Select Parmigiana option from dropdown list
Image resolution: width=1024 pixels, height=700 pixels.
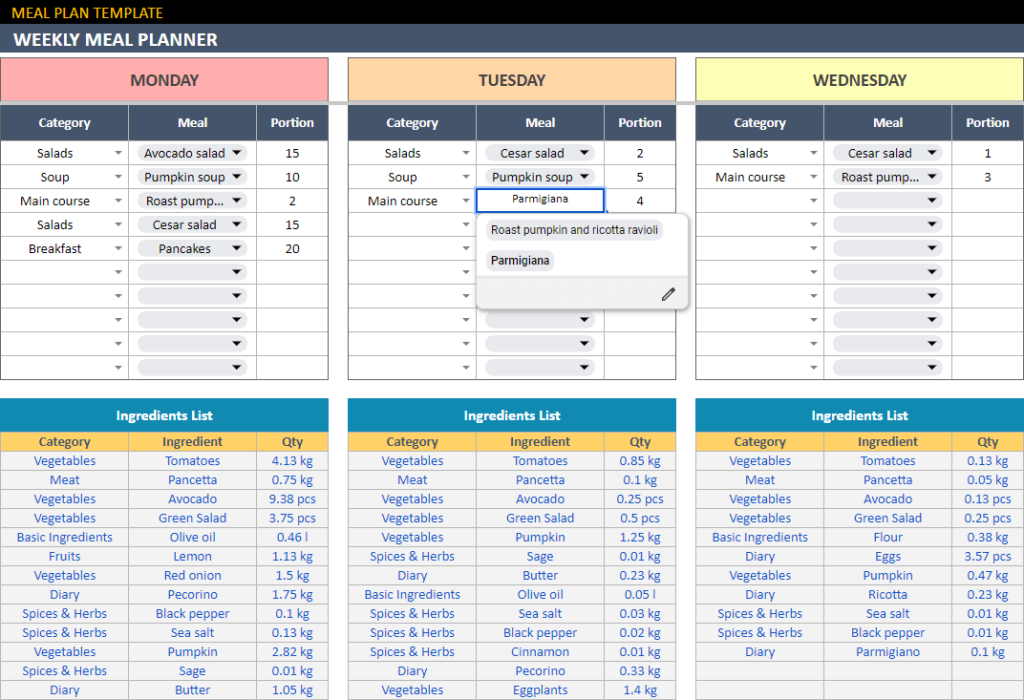click(519, 260)
